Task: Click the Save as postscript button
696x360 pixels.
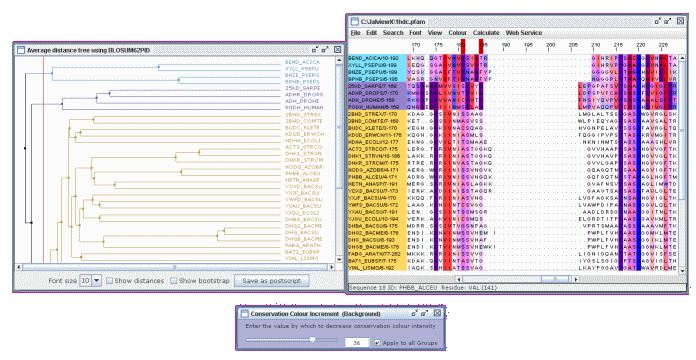Action: coord(272,281)
